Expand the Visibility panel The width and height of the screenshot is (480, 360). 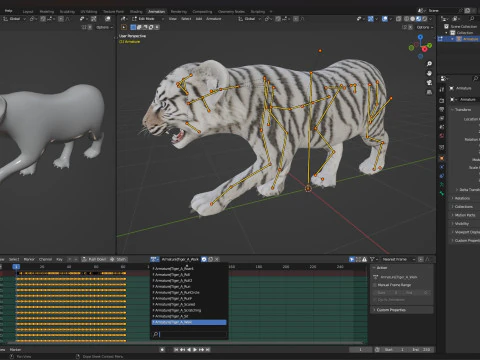pyautogui.click(x=461, y=224)
